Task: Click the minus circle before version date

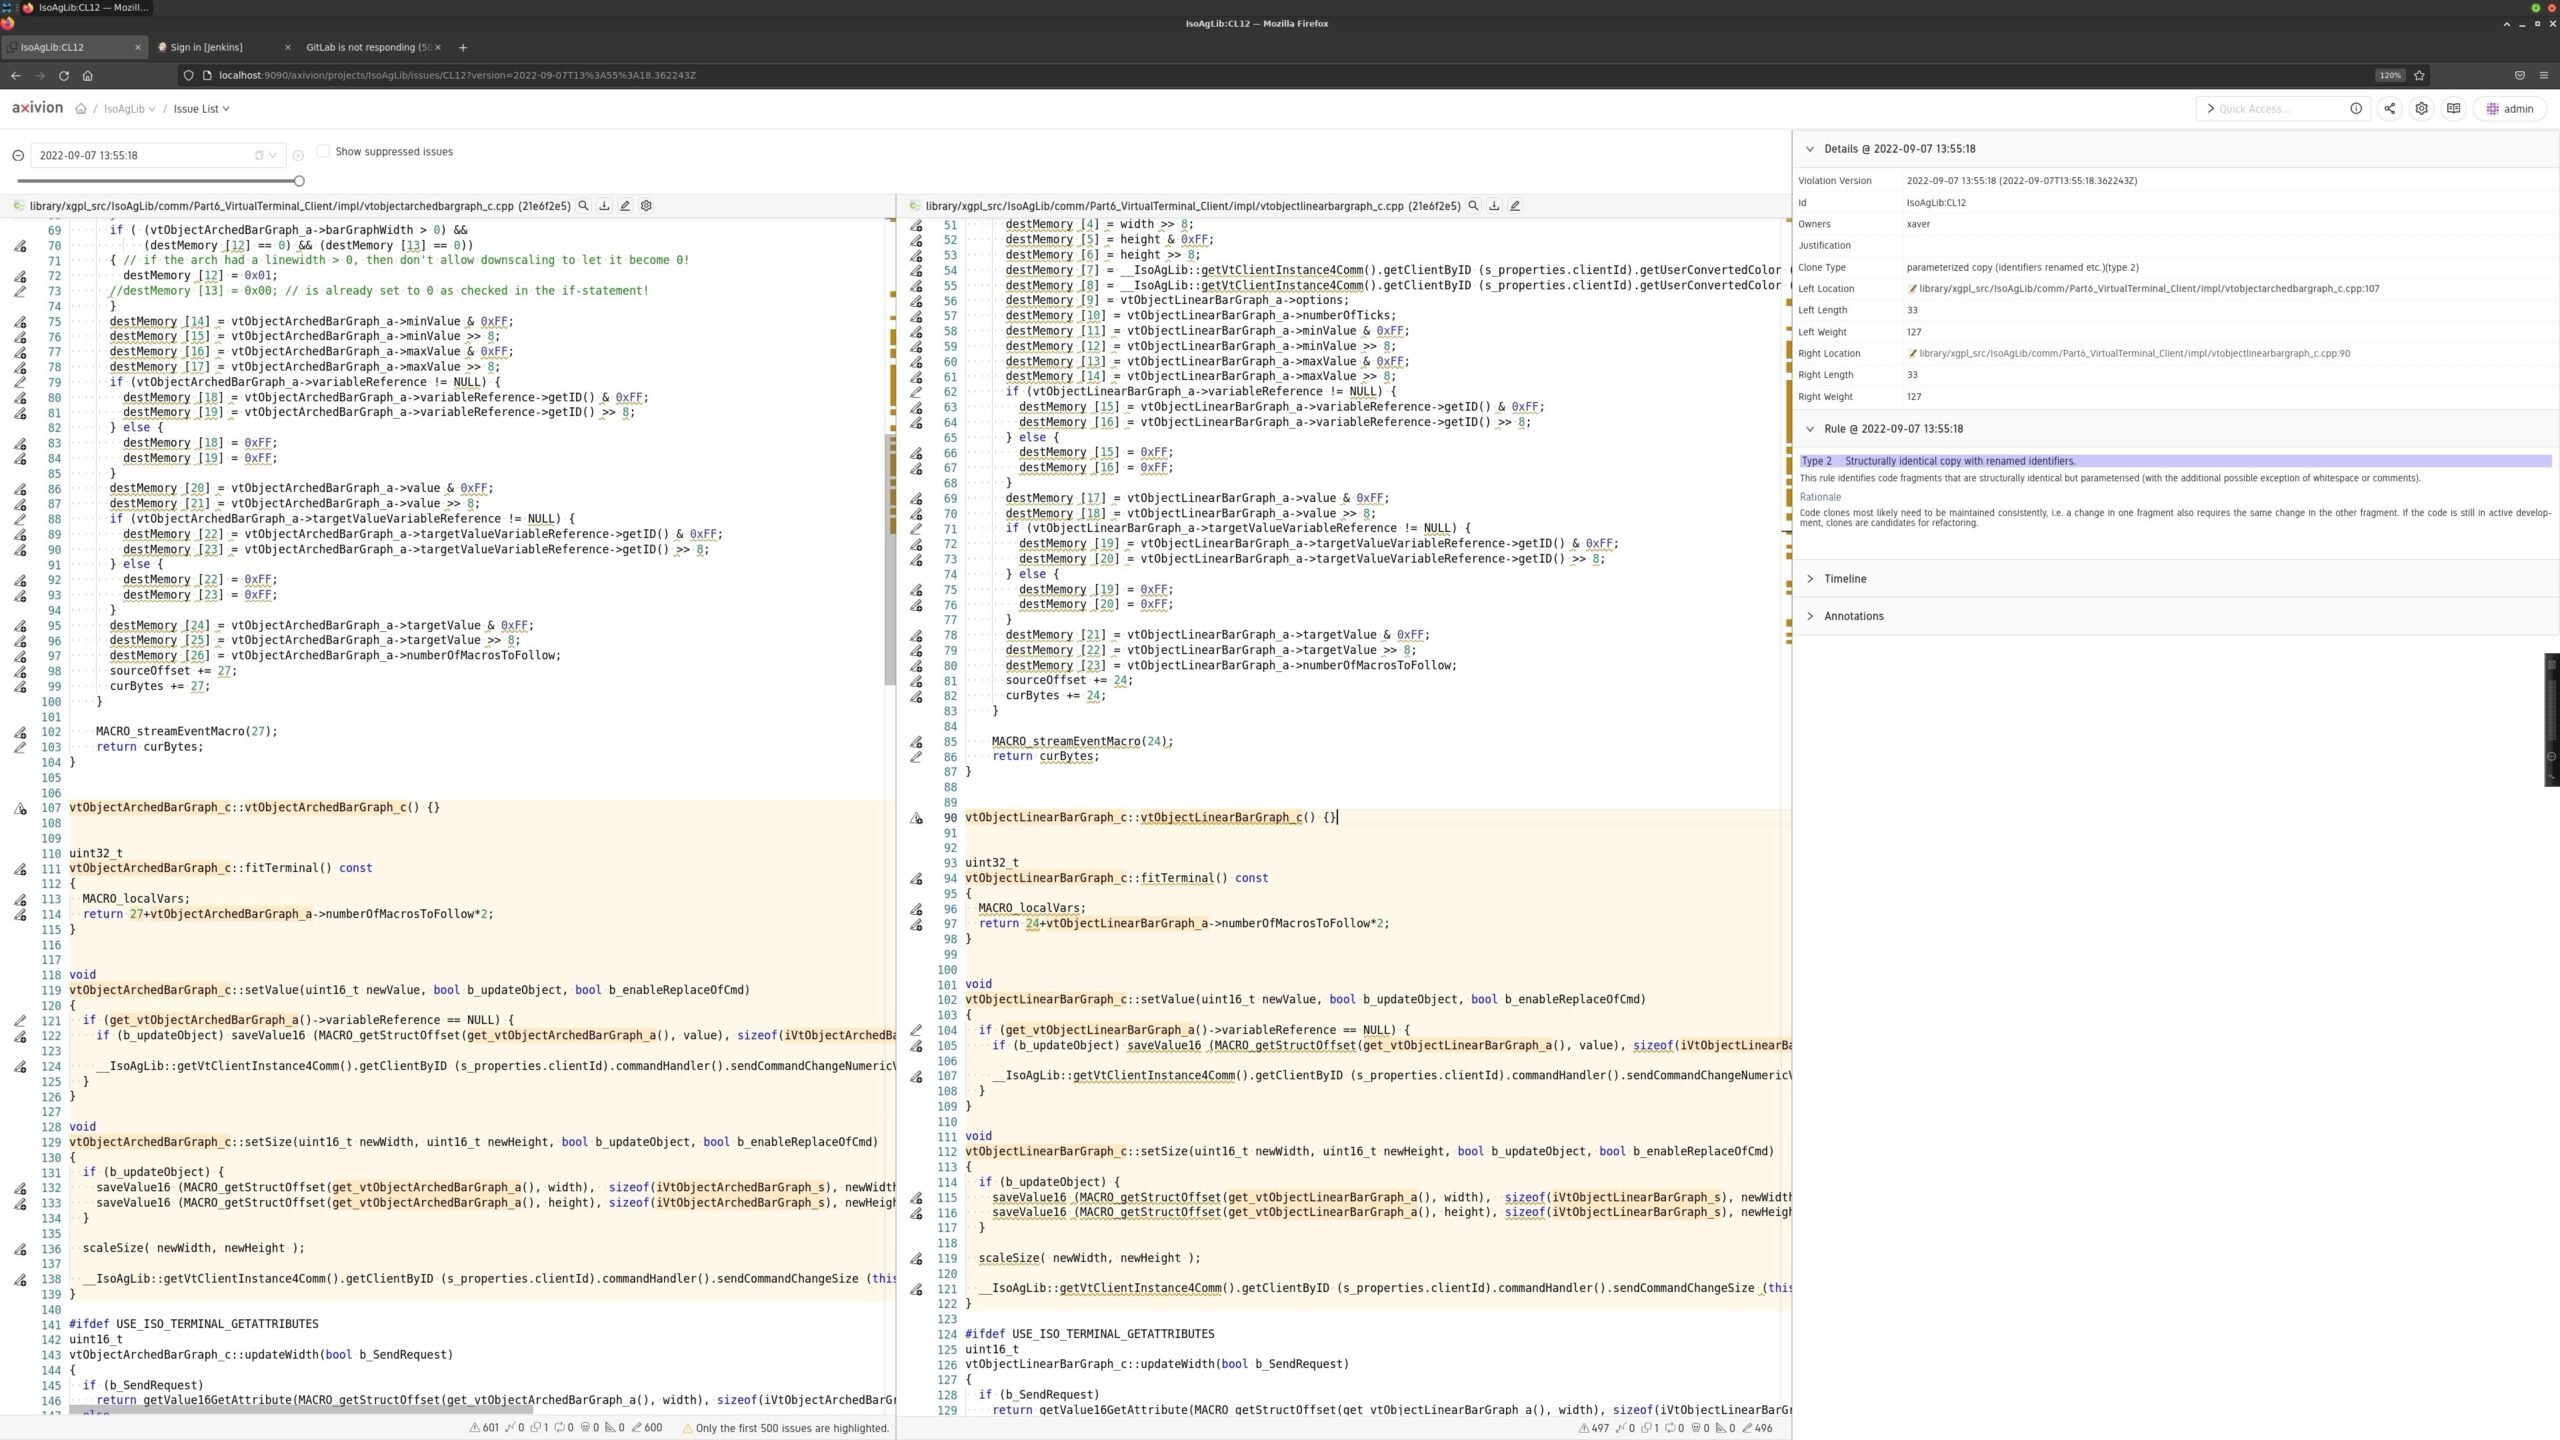Action: pyautogui.click(x=18, y=156)
